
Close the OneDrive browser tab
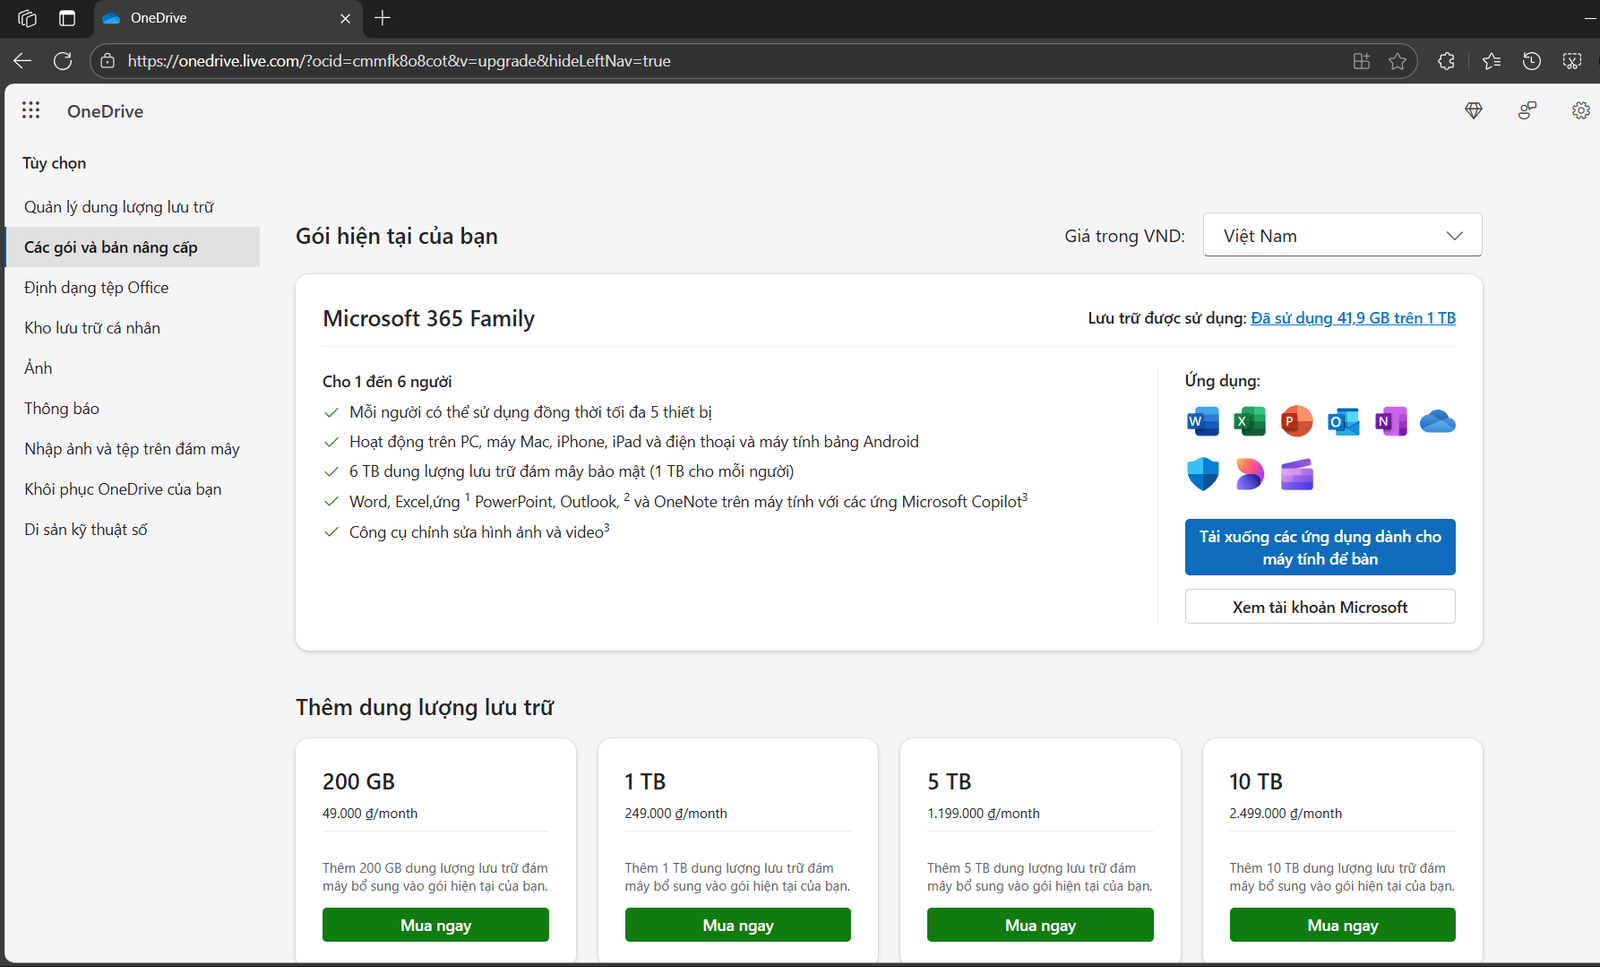point(345,18)
